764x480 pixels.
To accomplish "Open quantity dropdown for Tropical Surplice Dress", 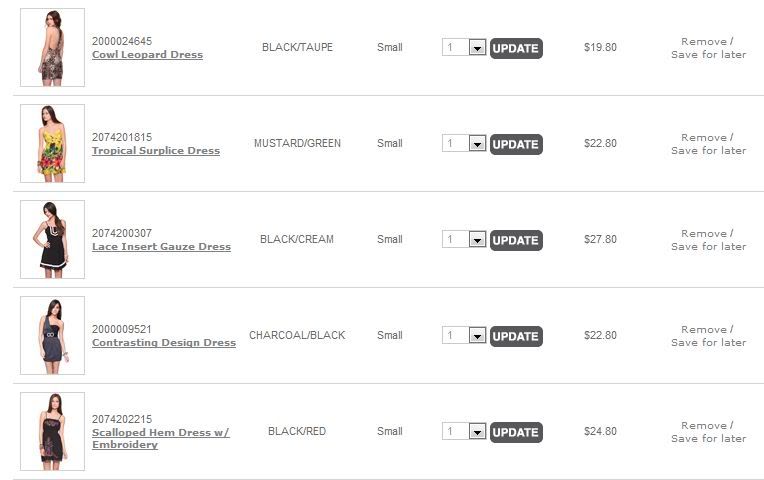I will [x=477, y=144].
